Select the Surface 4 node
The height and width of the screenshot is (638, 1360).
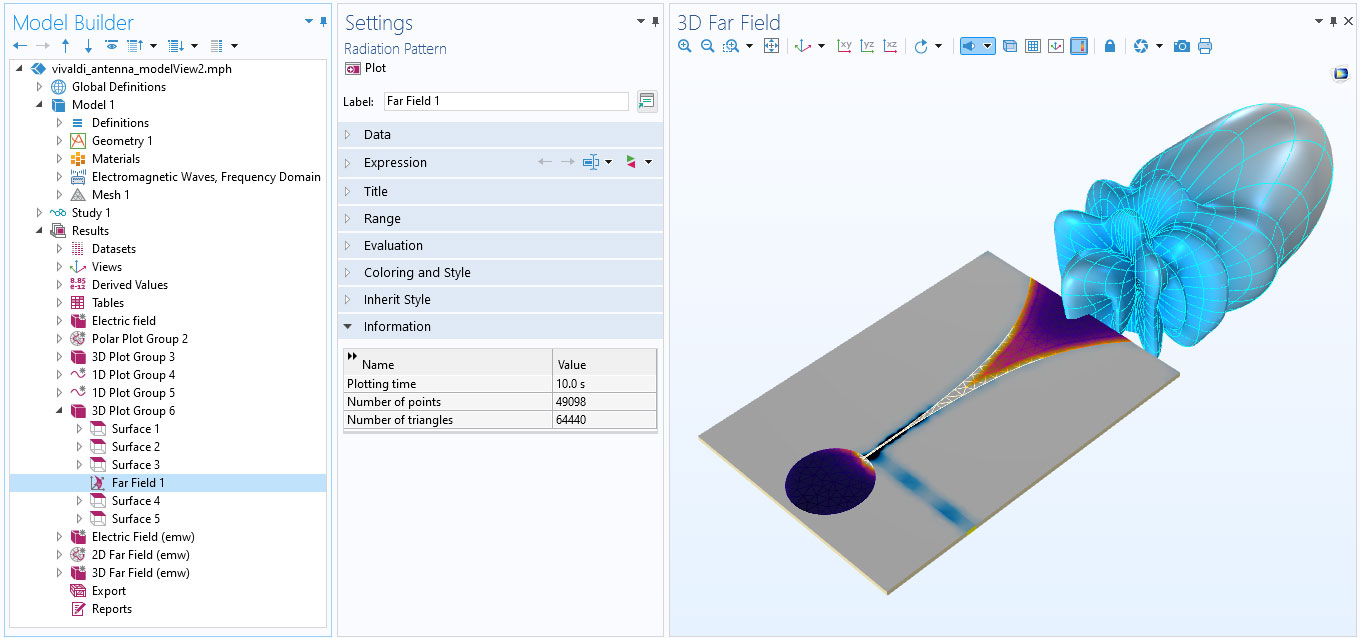pyautogui.click(x=135, y=501)
